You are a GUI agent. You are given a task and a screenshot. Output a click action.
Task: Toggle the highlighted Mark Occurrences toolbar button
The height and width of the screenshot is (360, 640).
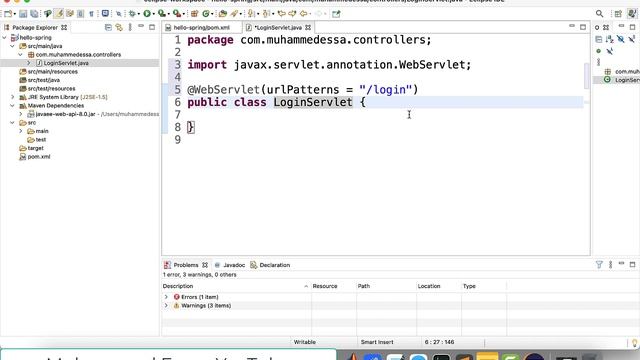(x=59, y=14)
